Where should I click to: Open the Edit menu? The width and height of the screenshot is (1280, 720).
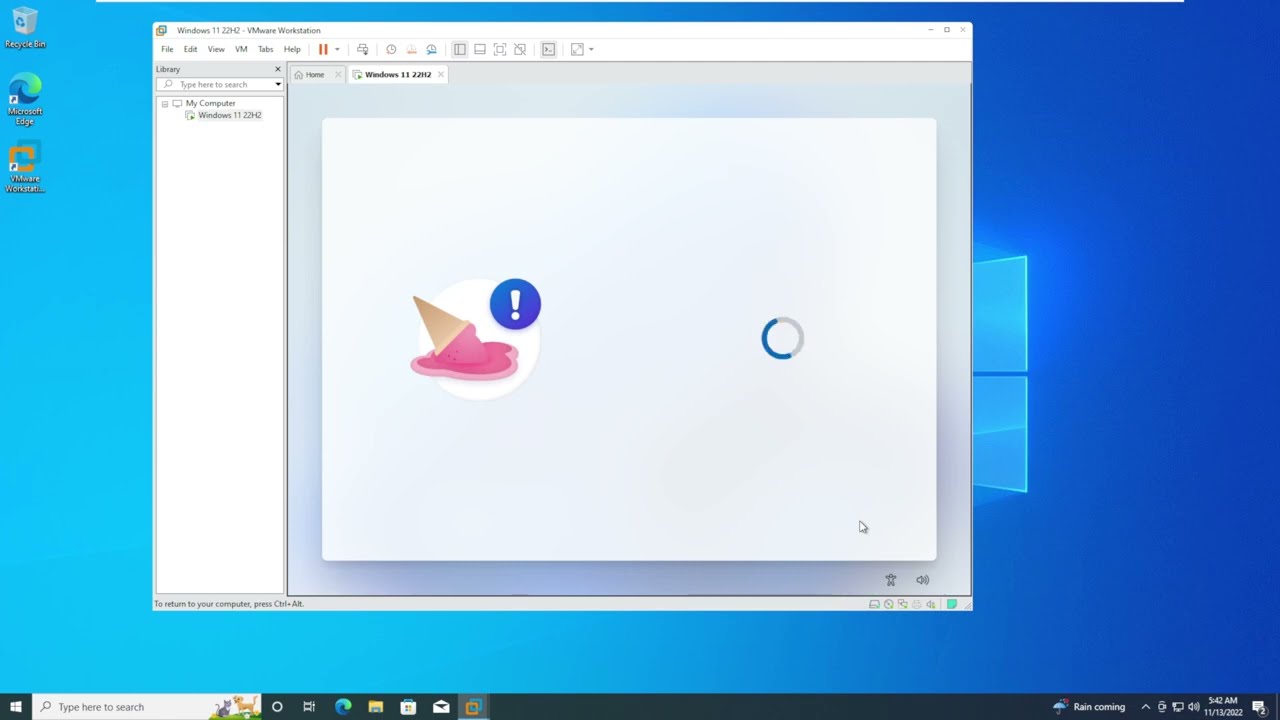pos(190,49)
